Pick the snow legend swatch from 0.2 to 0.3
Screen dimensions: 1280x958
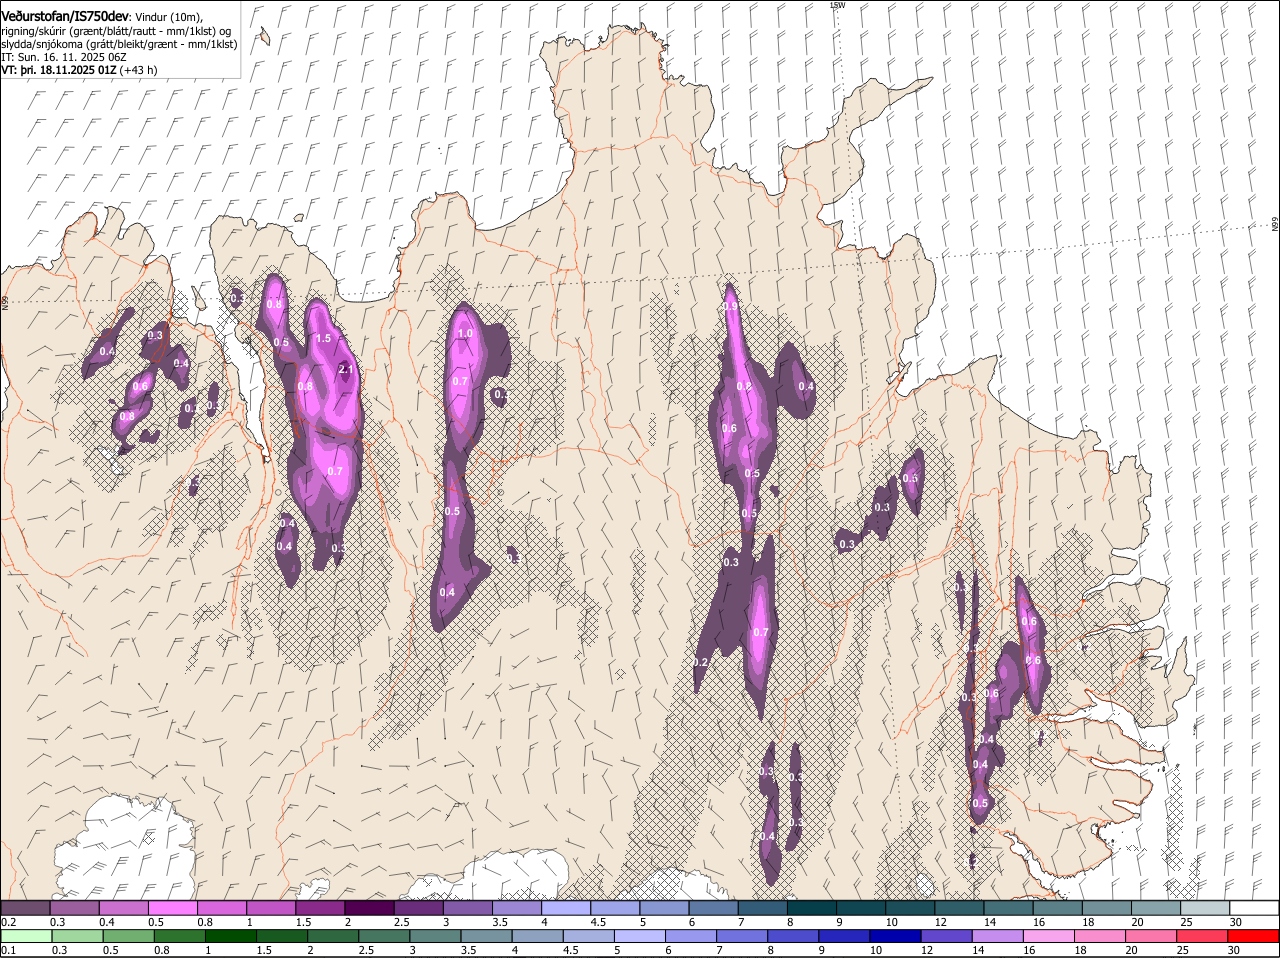pos(25,908)
